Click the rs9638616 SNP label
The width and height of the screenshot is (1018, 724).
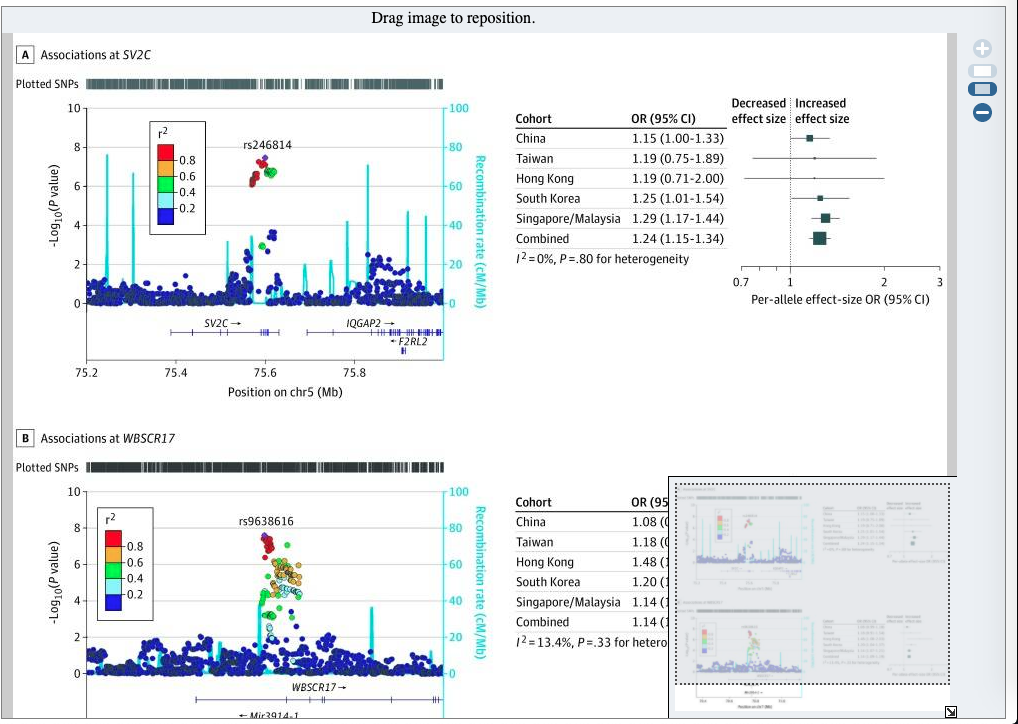click(x=266, y=521)
